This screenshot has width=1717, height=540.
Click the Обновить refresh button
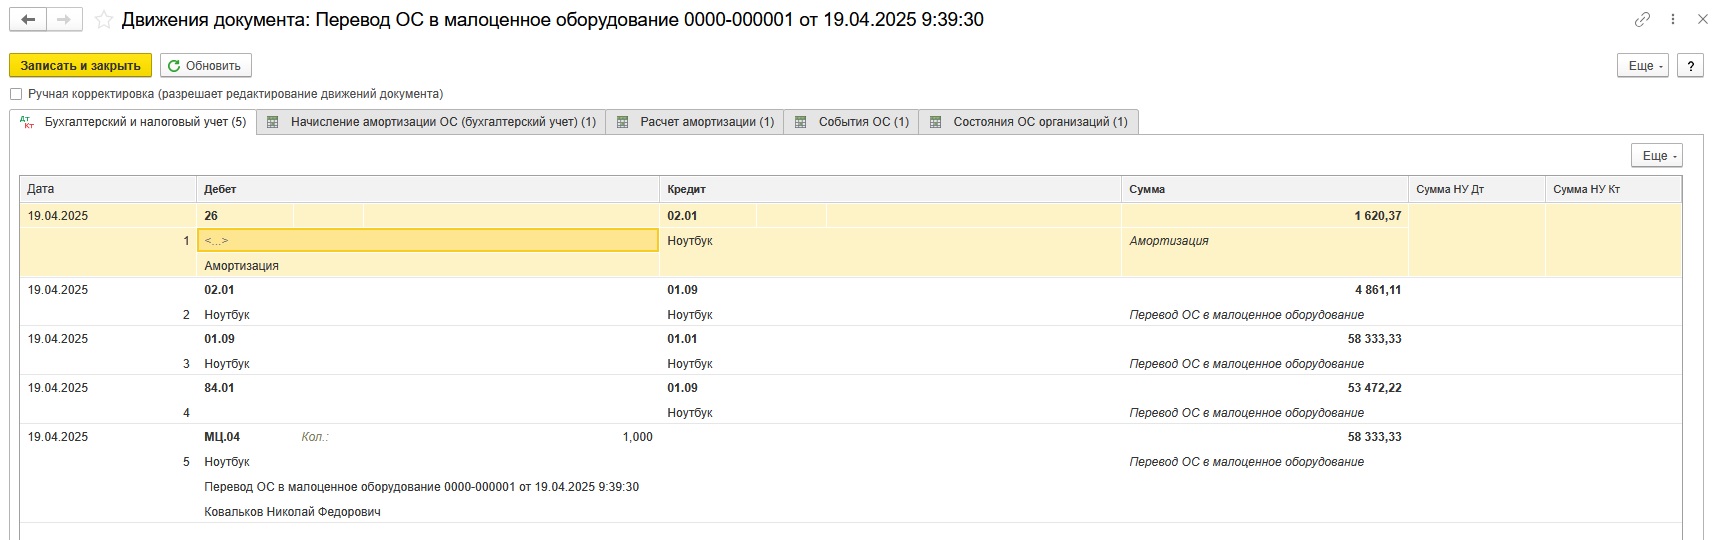(205, 66)
